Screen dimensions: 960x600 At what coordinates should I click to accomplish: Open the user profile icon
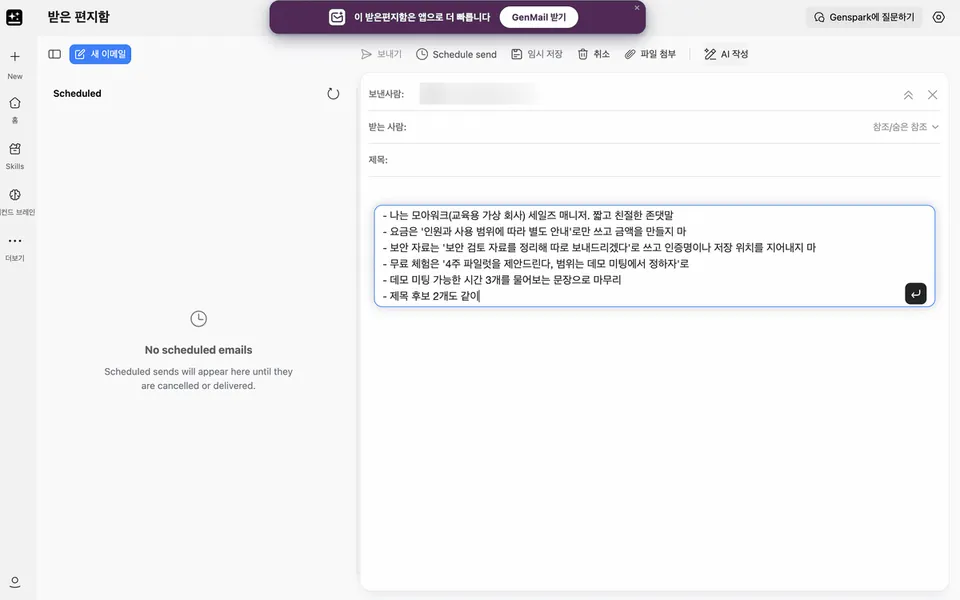tap(15, 582)
